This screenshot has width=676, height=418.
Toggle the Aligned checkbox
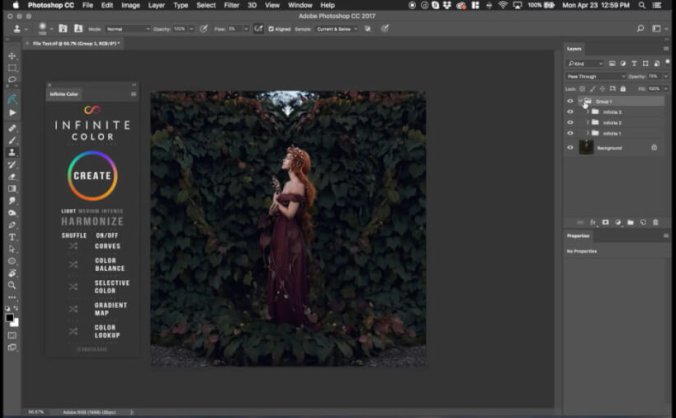click(272, 29)
